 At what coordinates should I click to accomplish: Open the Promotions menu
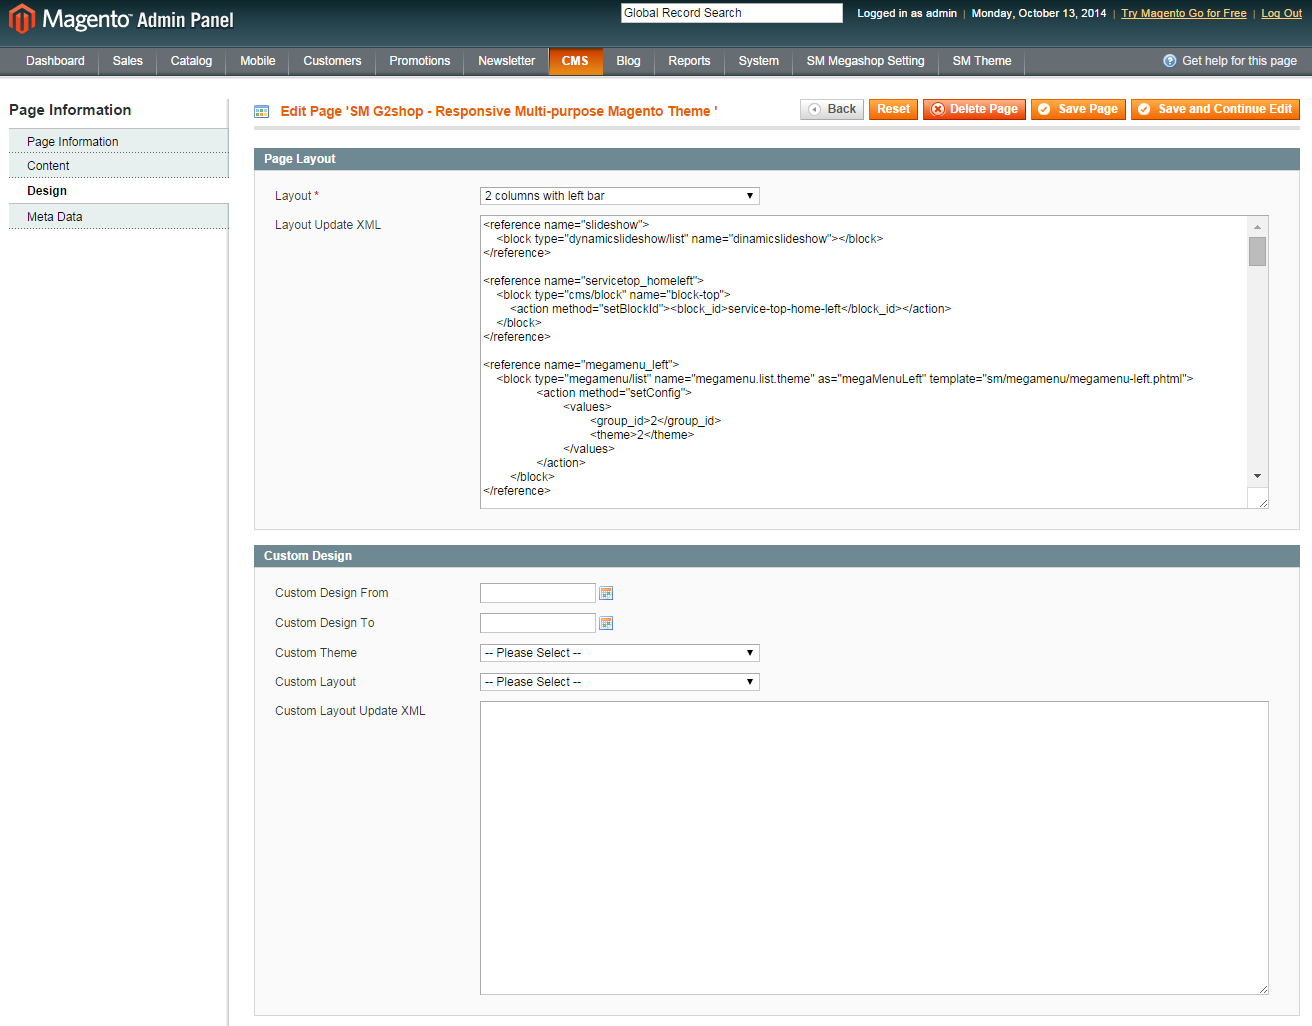(420, 61)
